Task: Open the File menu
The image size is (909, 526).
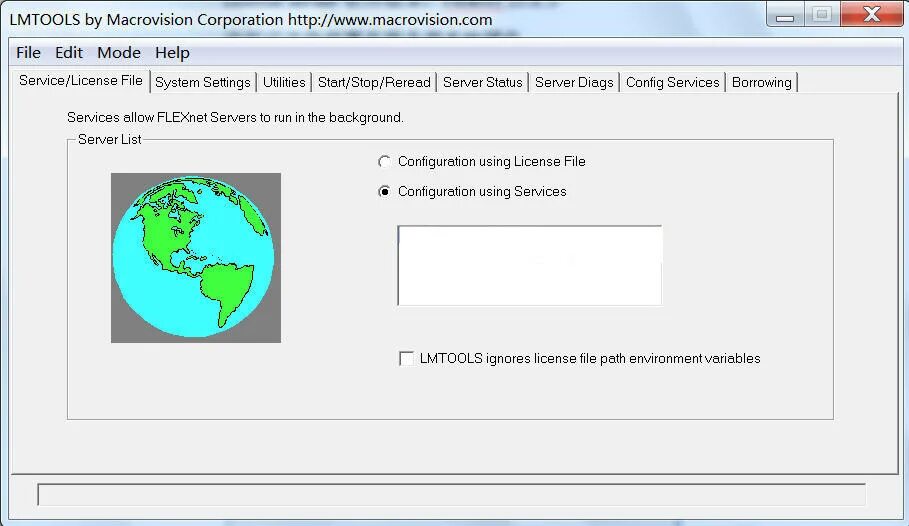Action: 28,53
